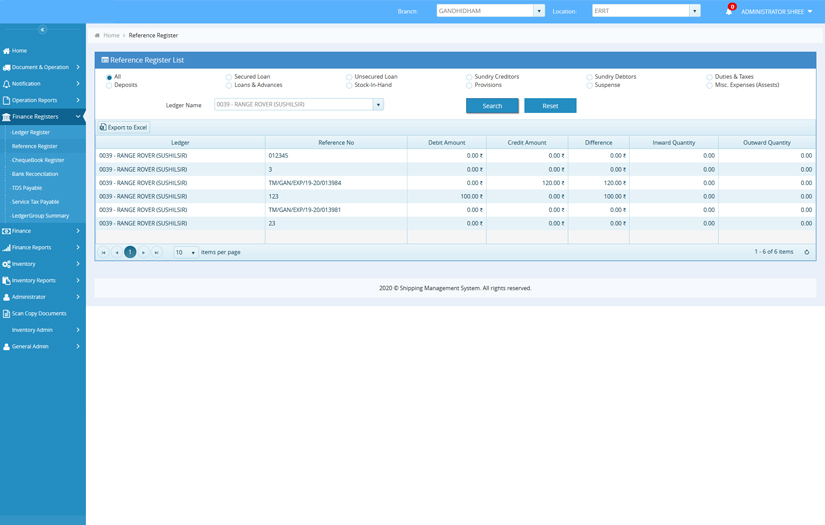The height and width of the screenshot is (525, 825).
Task: Select the Deposits radio button
Action: click(109, 85)
